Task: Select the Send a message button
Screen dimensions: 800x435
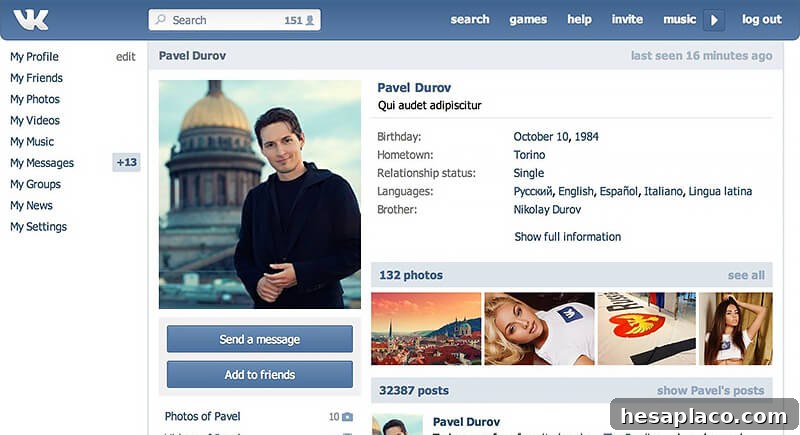Action: (260, 339)
